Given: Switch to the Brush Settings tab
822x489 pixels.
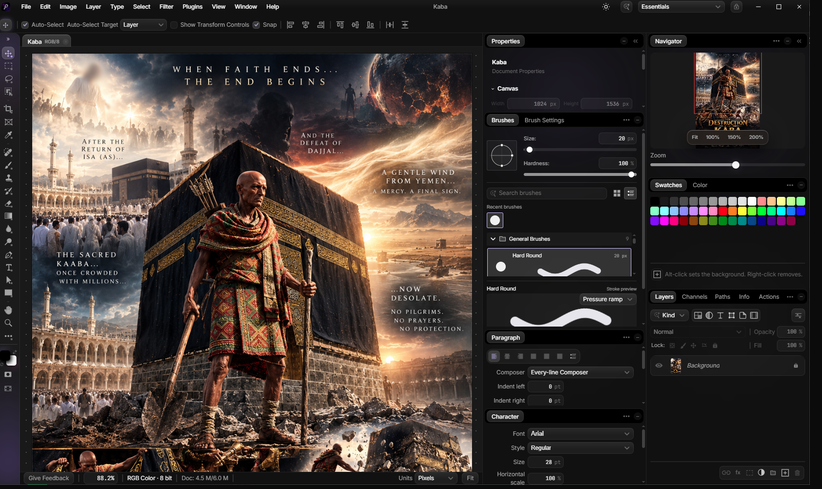Looking at the screenshot, I should [x=544, y=121].
